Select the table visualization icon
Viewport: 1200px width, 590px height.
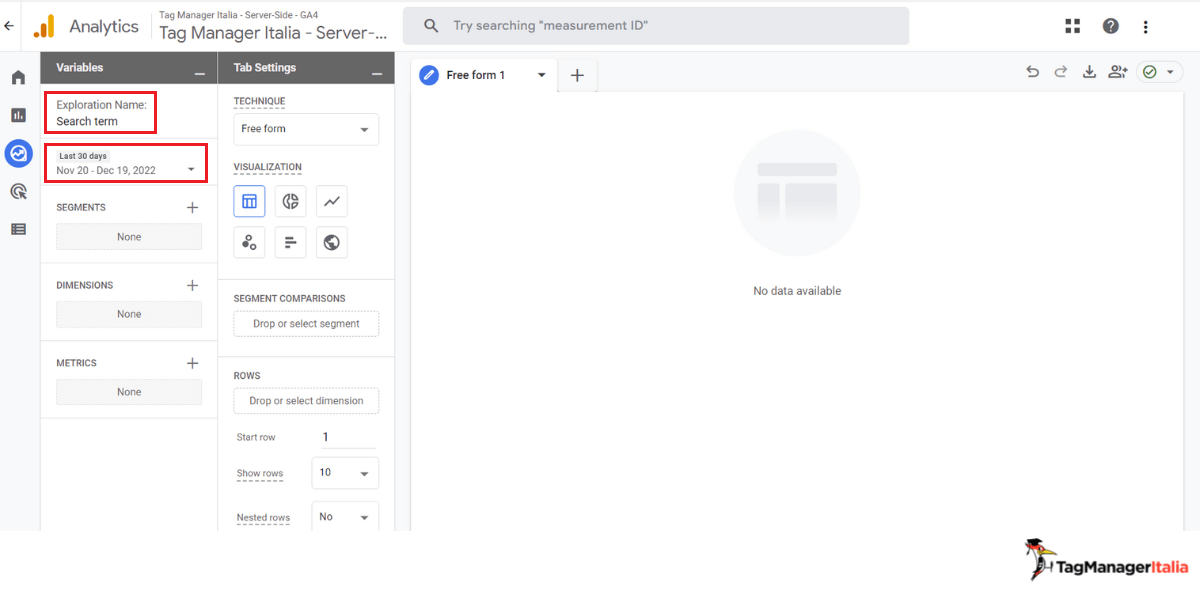(x=250, y=201)
